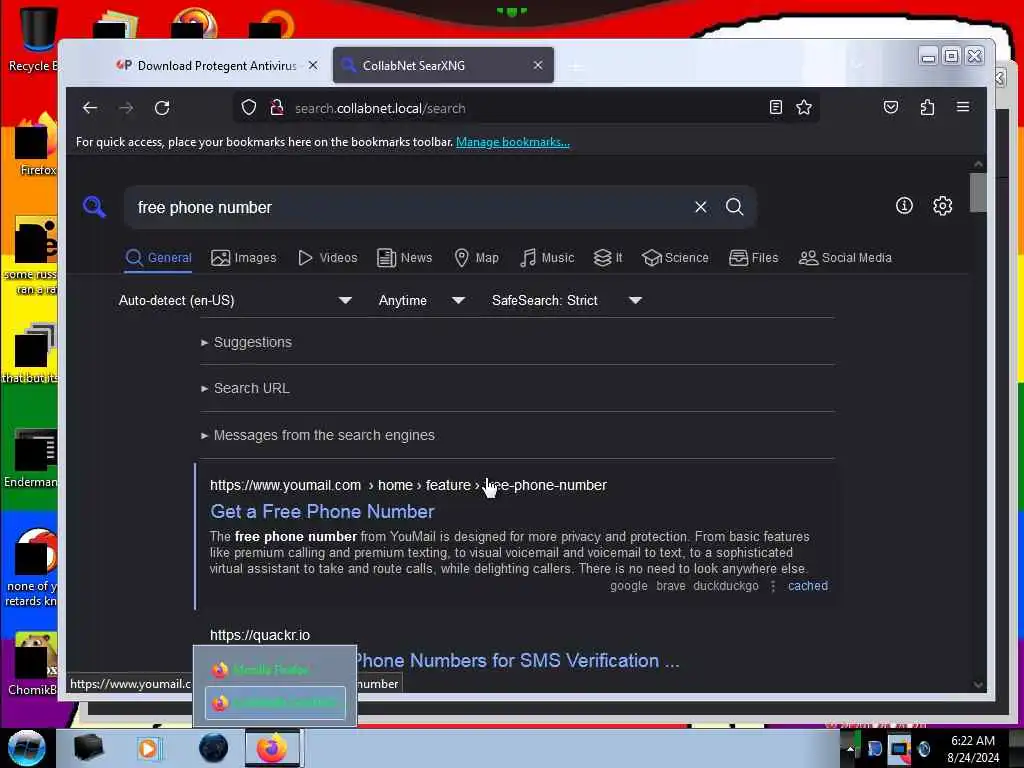Open the Windows Start orb

coord(26,748)
